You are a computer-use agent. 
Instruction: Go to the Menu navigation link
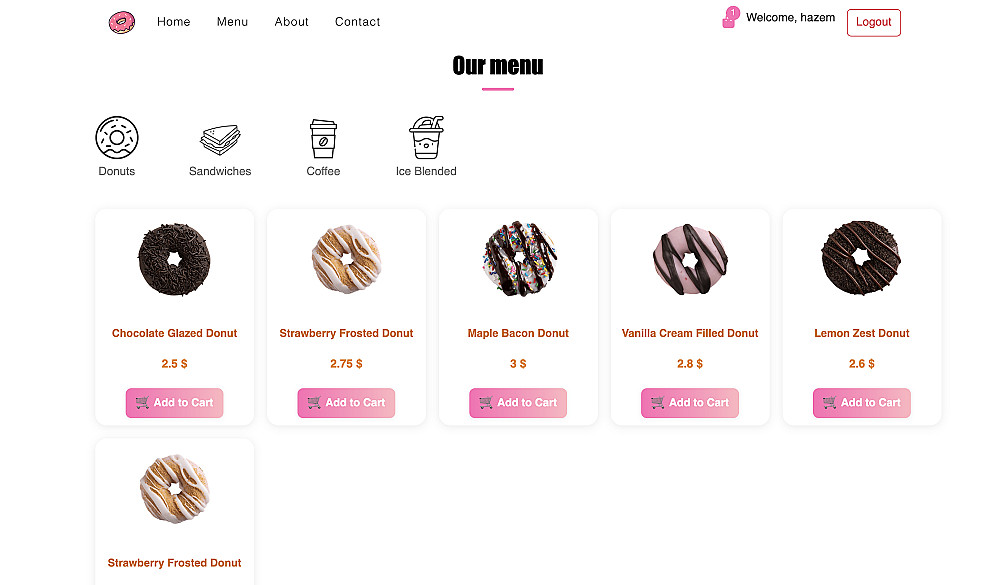coord(232,22)
